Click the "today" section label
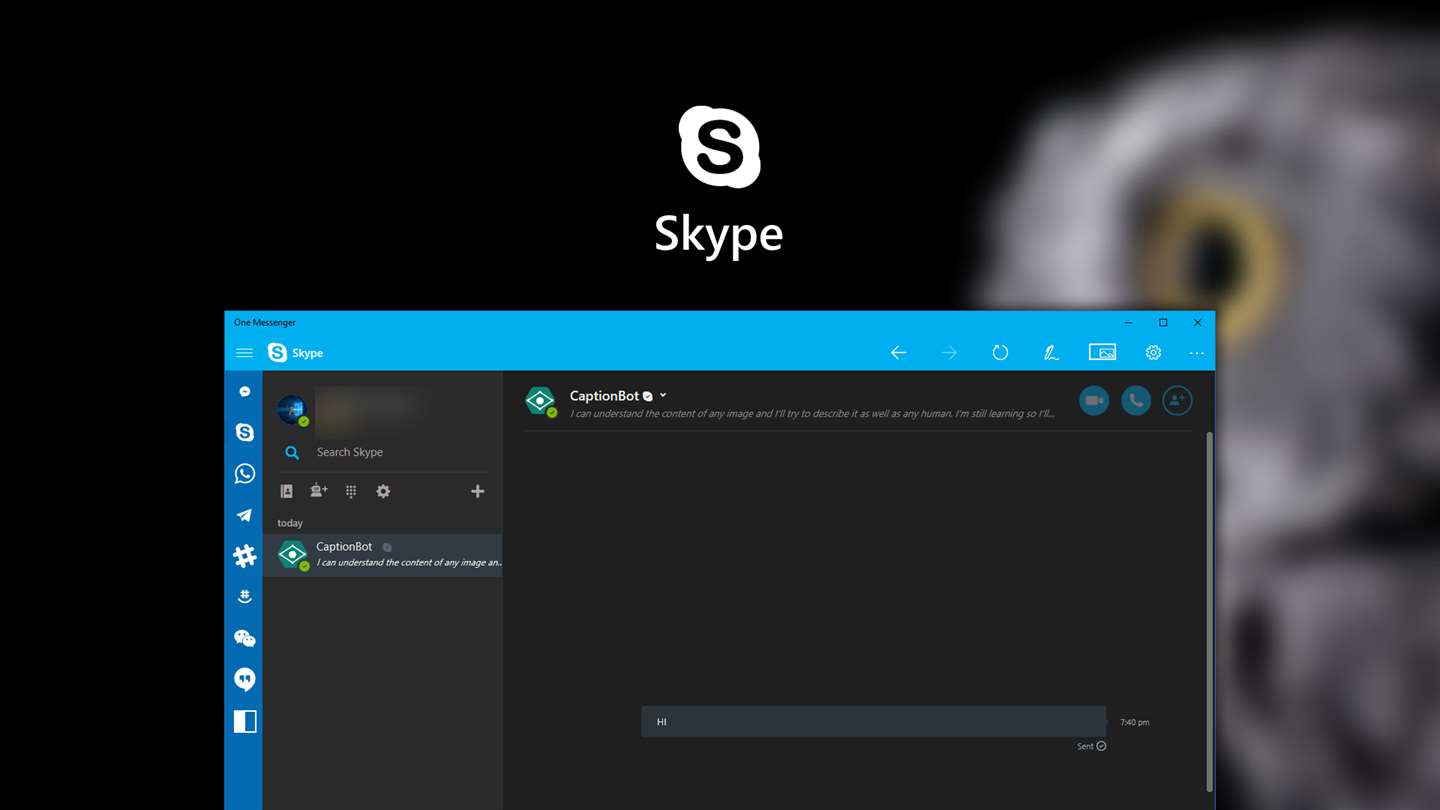The image size is (1440, 810). point(290,523)
